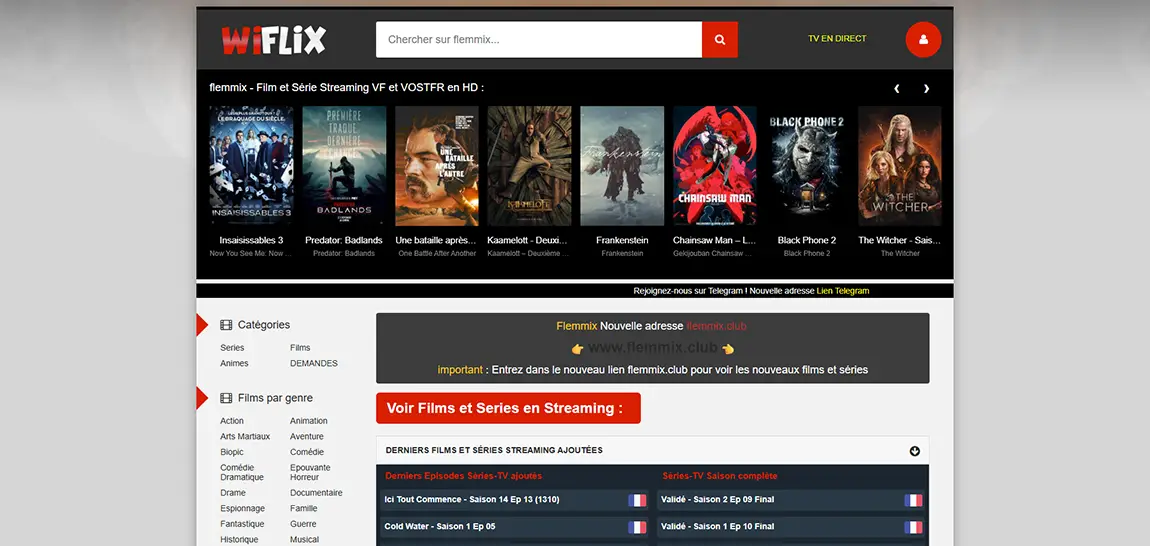This screenshot has width=1150, height=546.
Task: Click the Frankenstein title under poster
Action: point(622,240)
